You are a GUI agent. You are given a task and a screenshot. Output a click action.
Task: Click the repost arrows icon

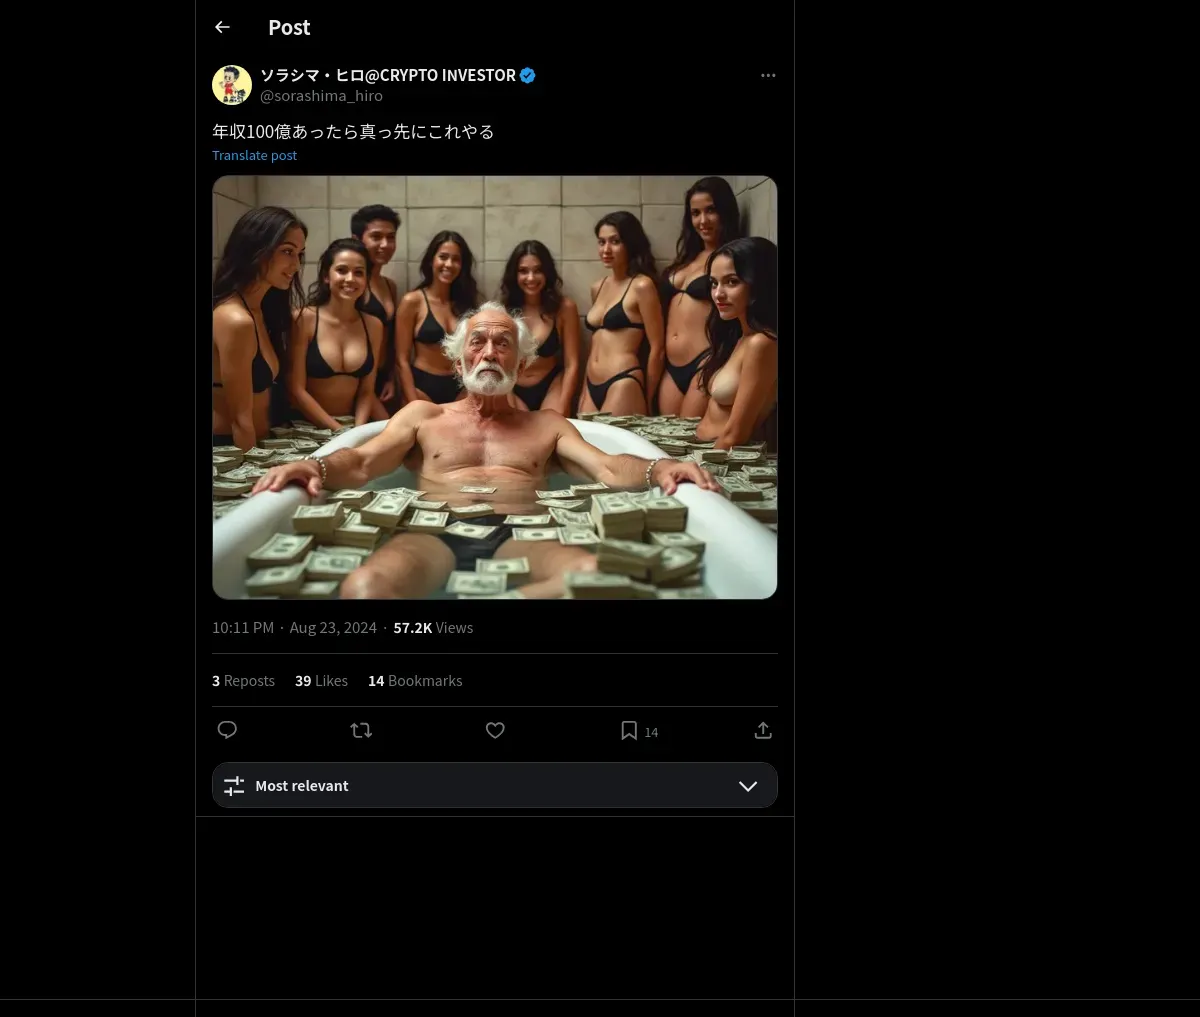click(x=361, y=731)
